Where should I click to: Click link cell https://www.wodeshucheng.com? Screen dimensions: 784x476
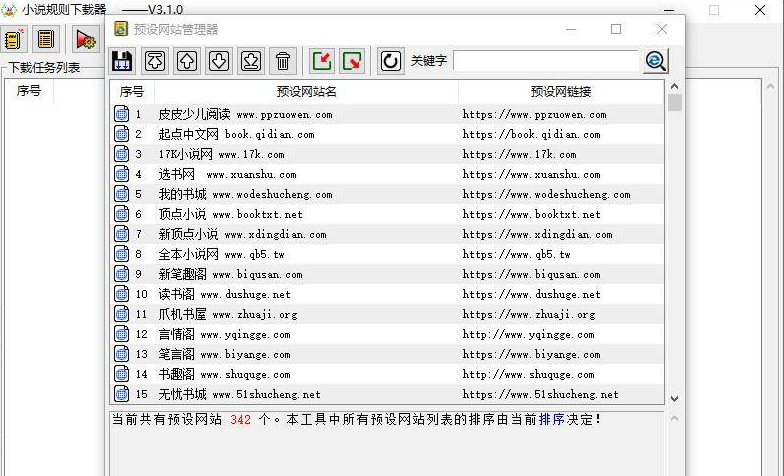(546, 194)
